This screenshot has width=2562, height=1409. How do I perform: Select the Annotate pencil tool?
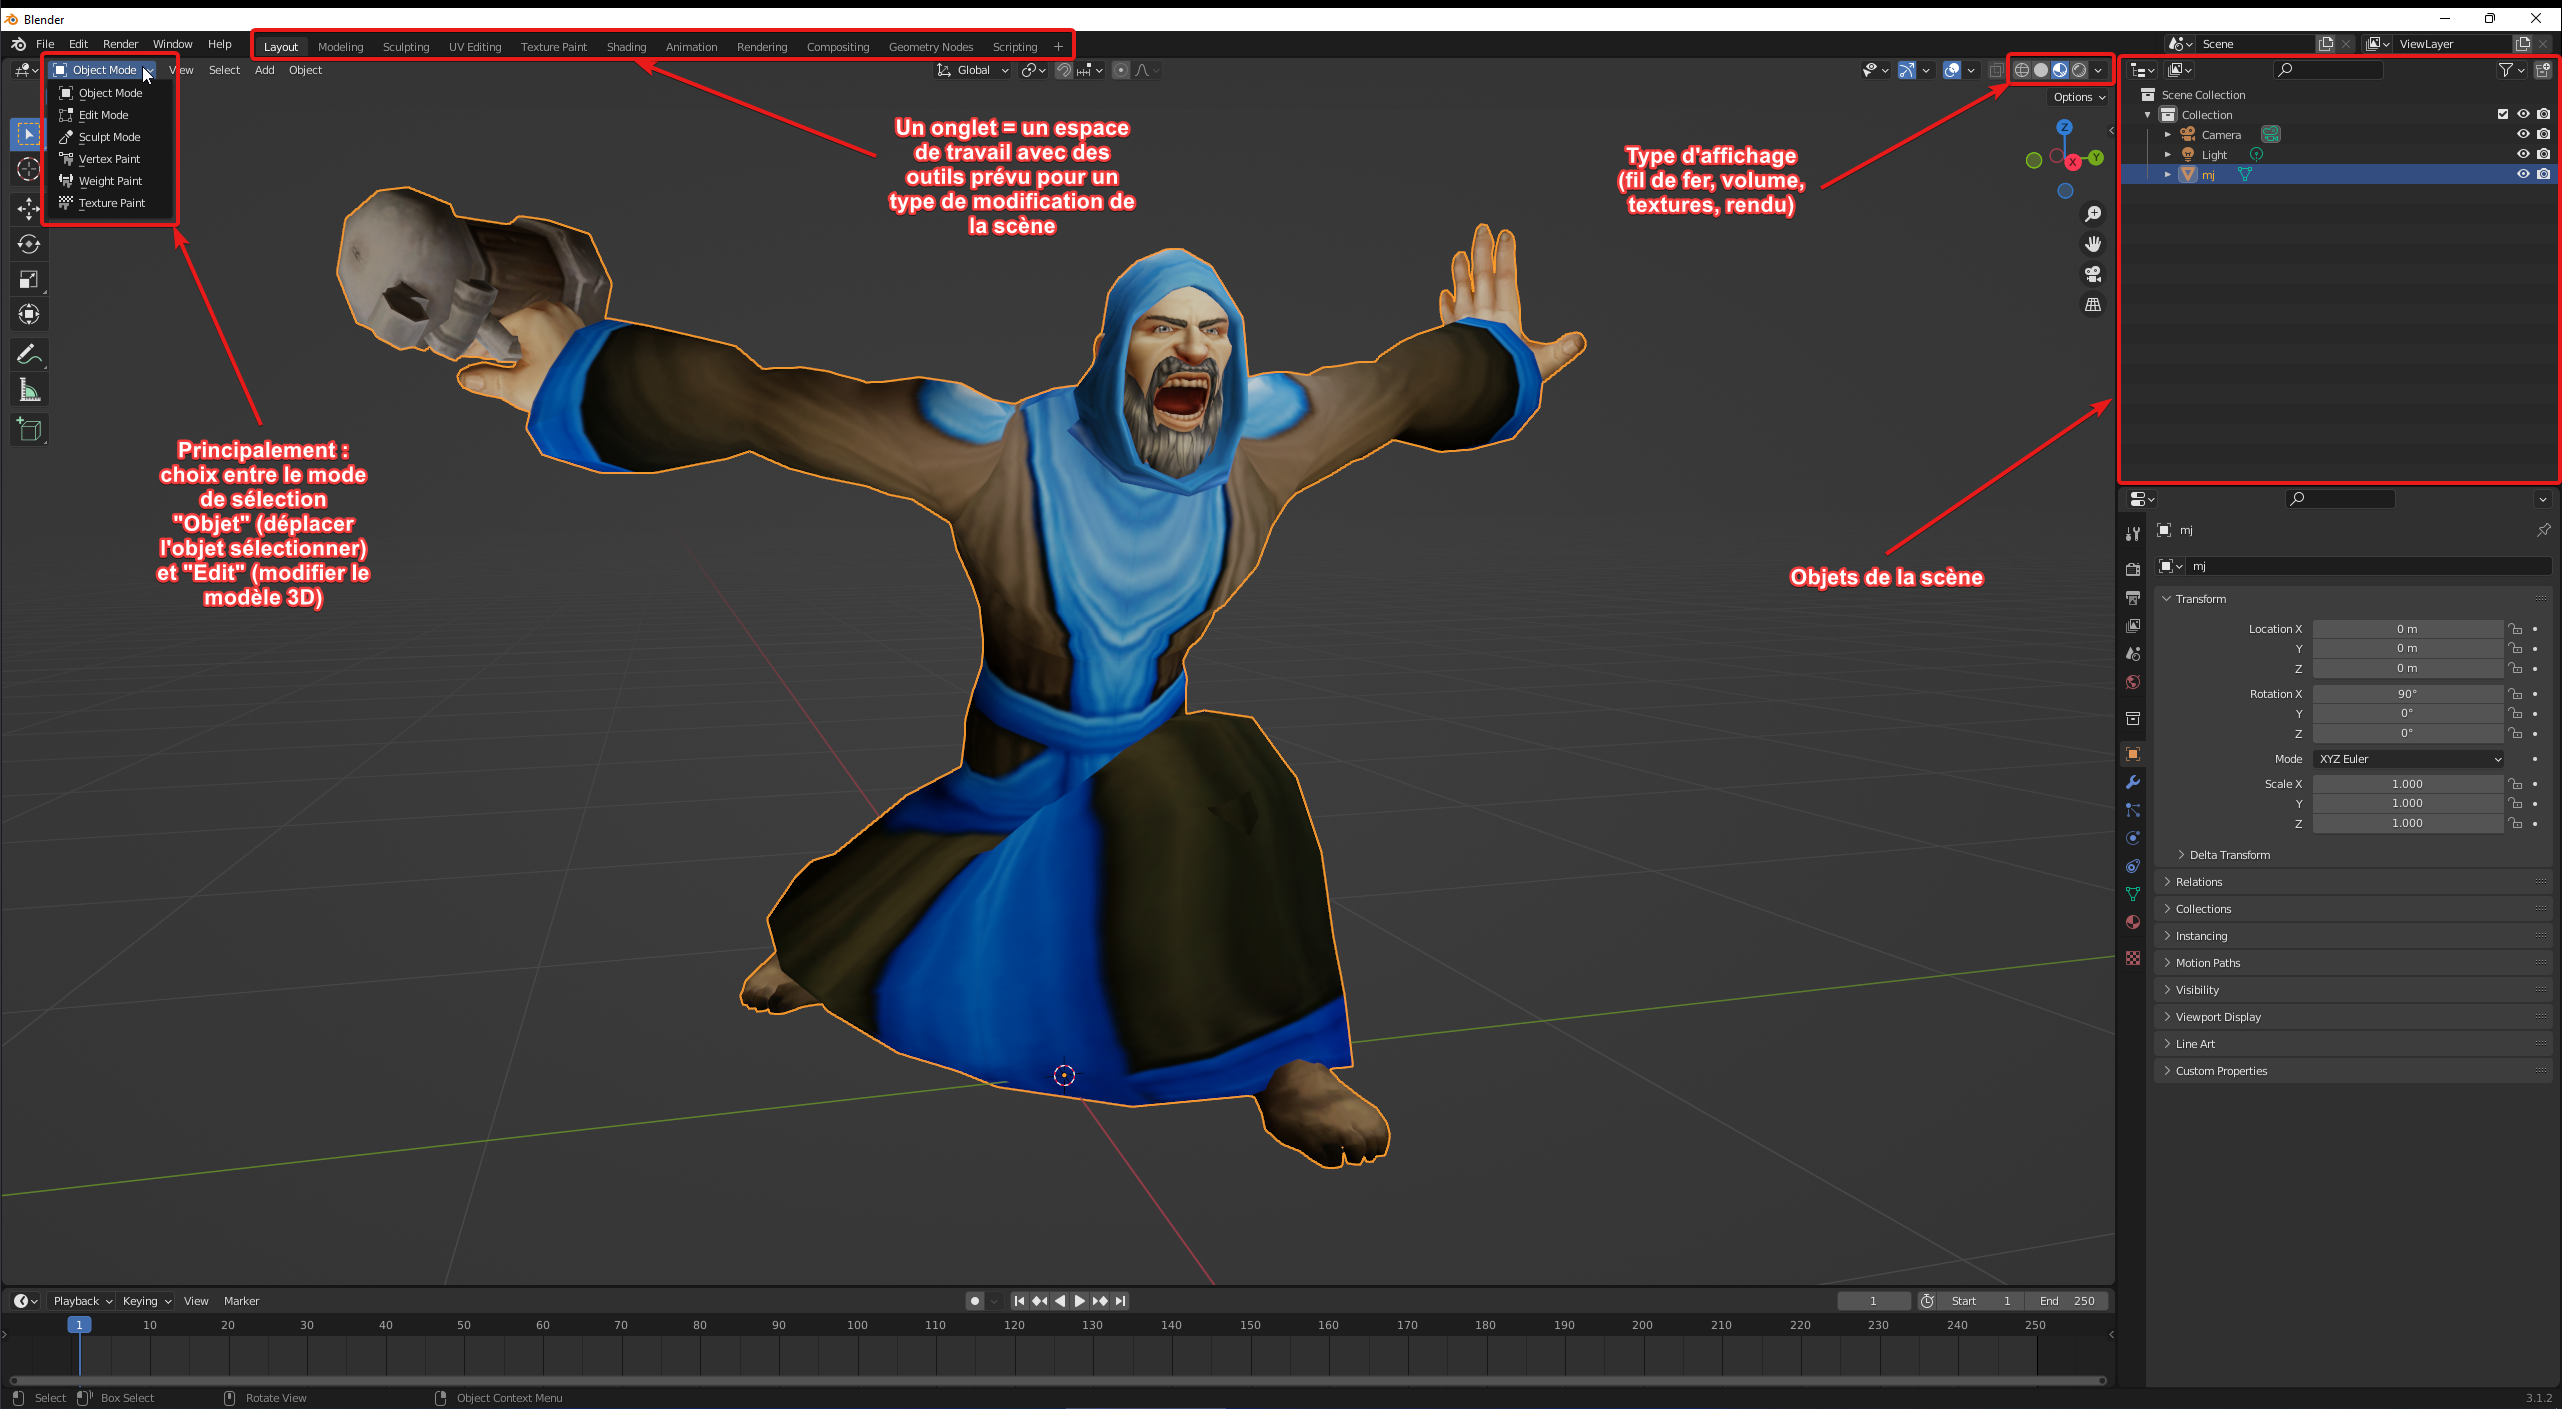(28, 355)
